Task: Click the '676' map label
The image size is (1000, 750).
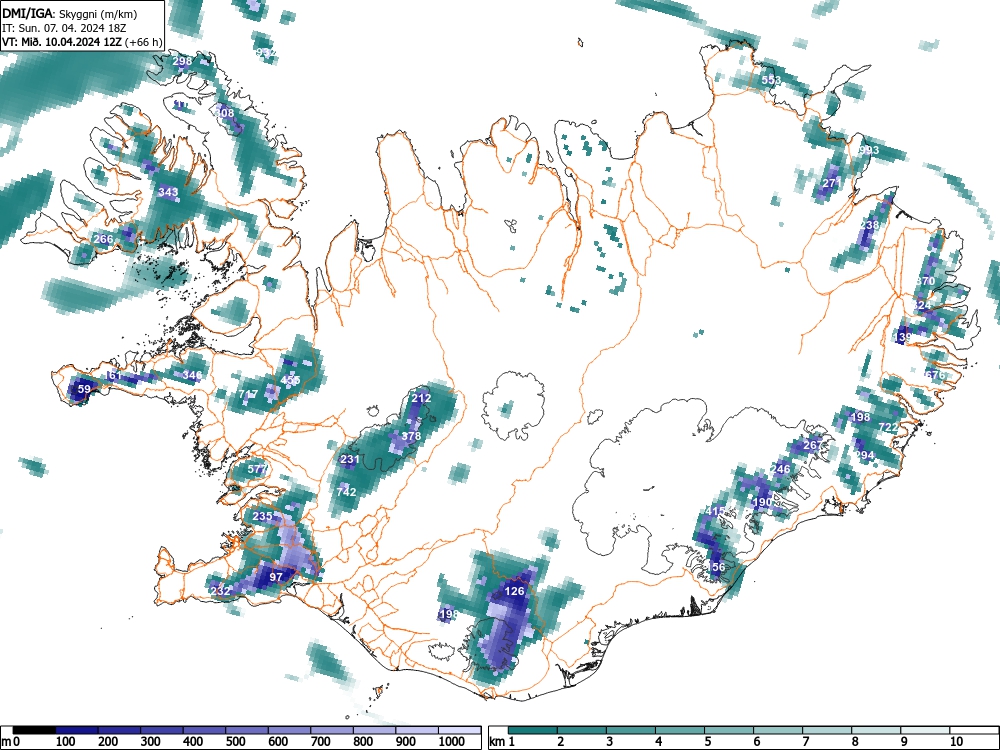Action: 934,375
